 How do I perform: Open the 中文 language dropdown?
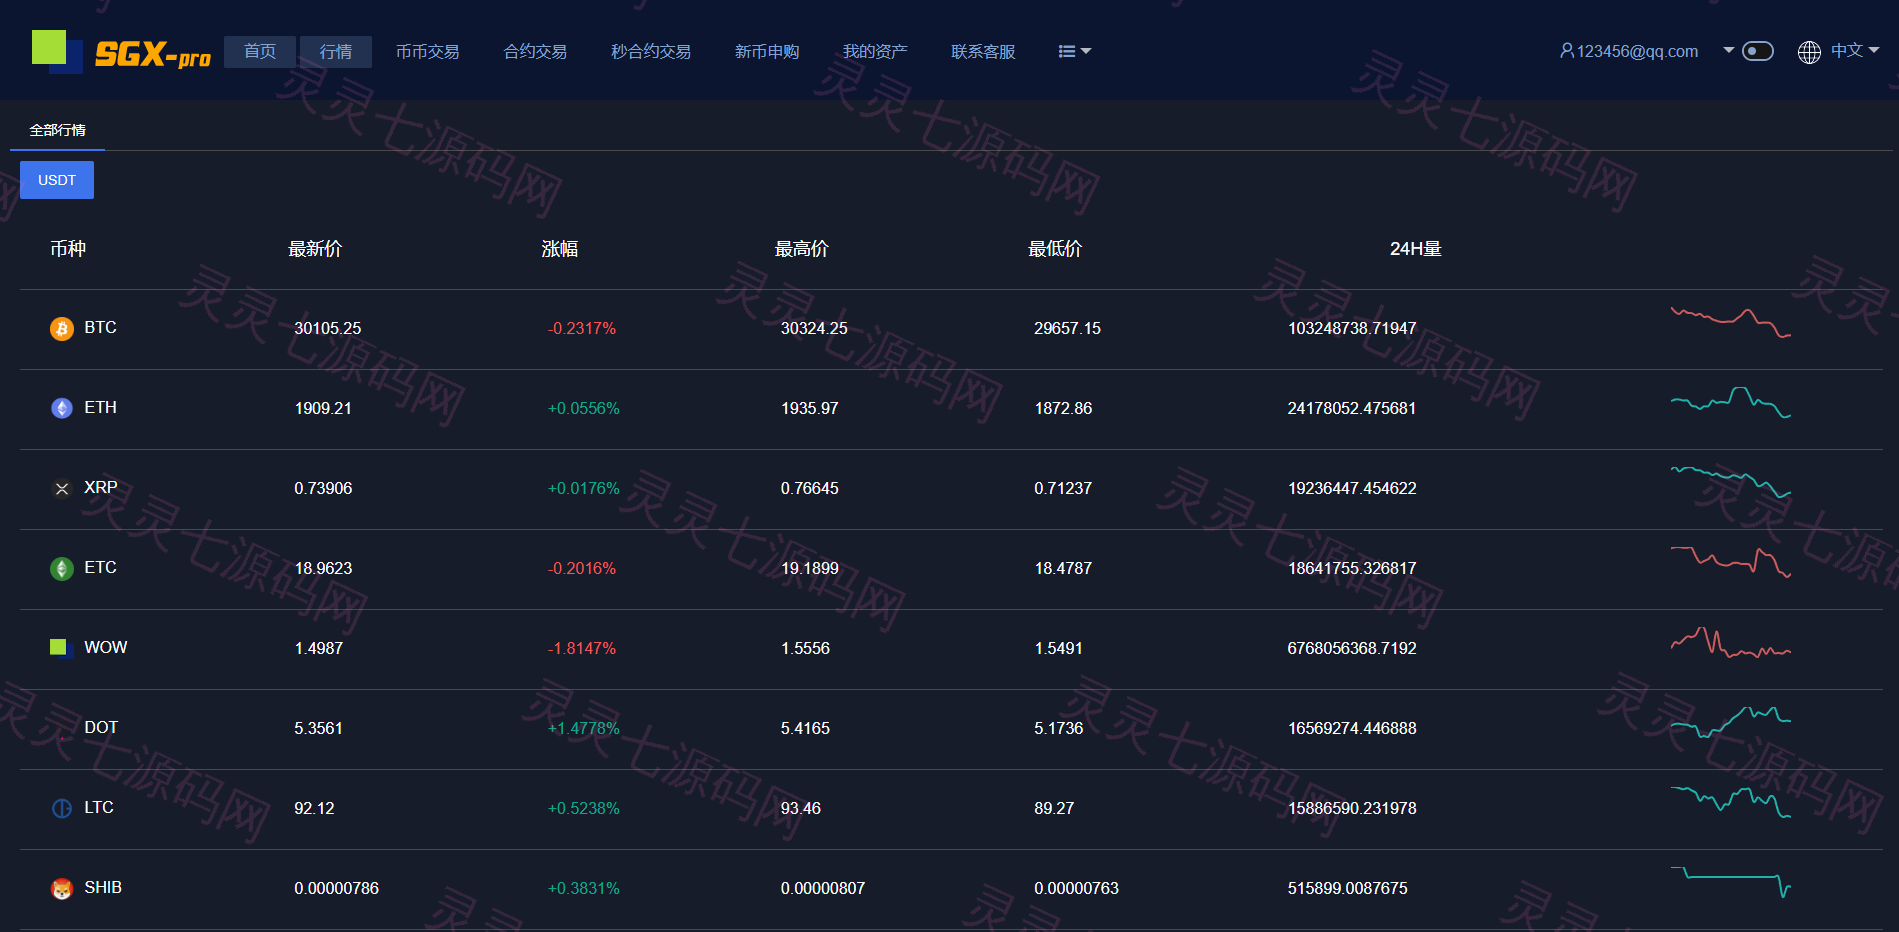[1855, 51]
